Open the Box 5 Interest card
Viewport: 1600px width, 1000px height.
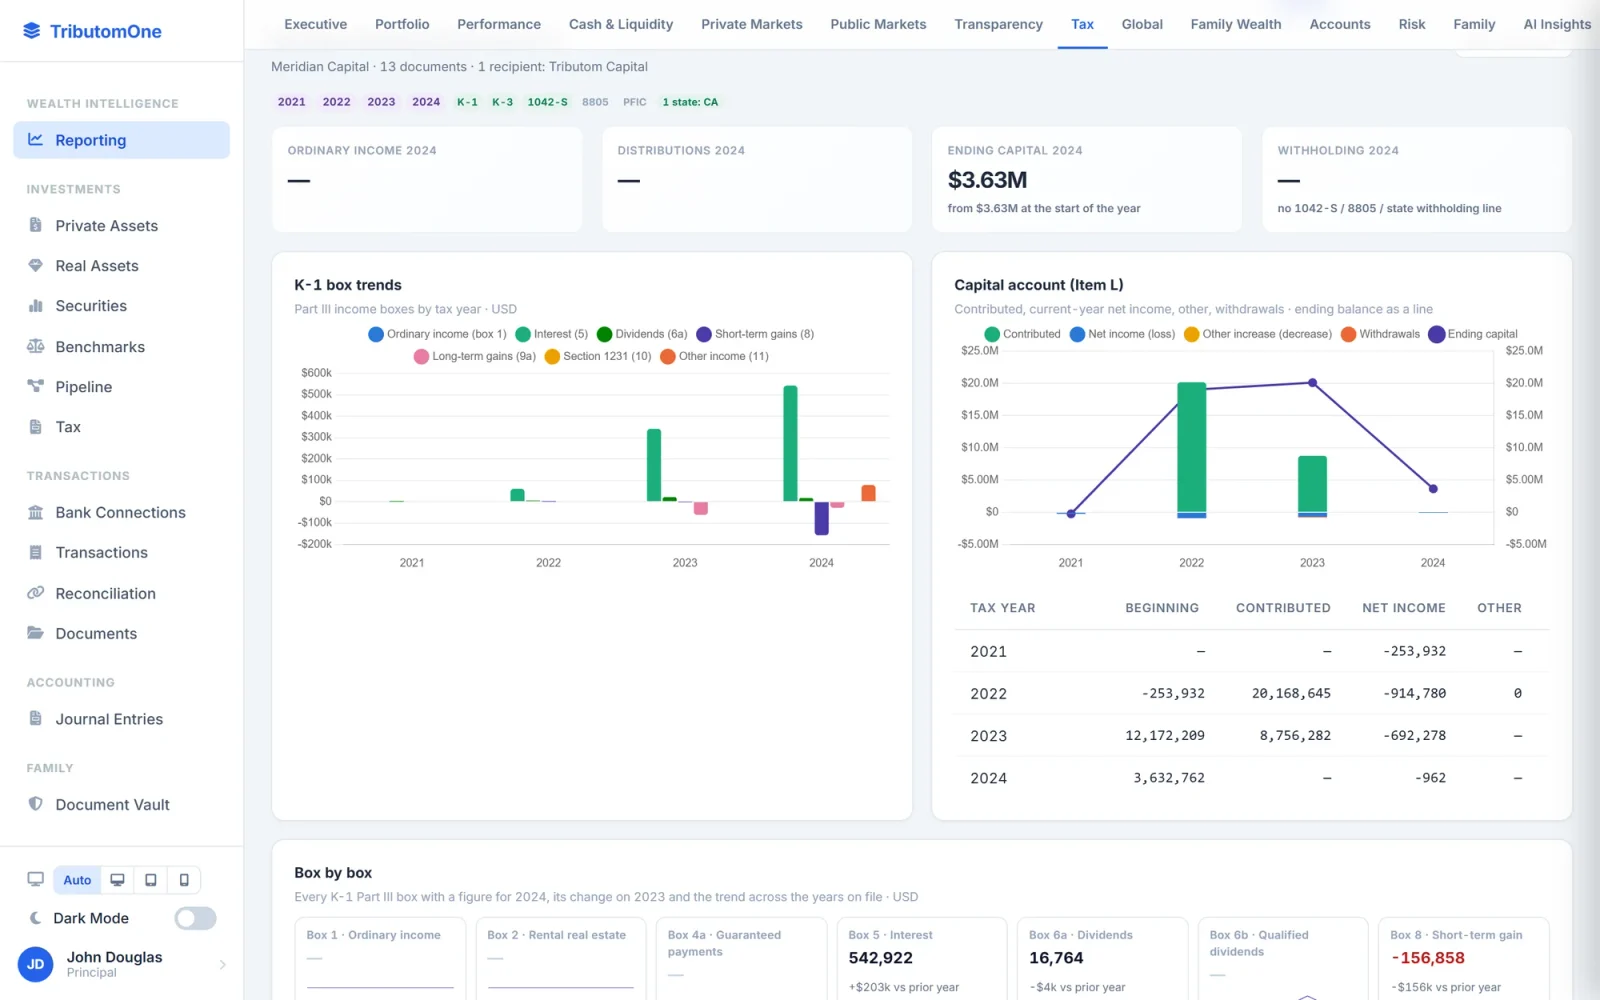(921, 958)
